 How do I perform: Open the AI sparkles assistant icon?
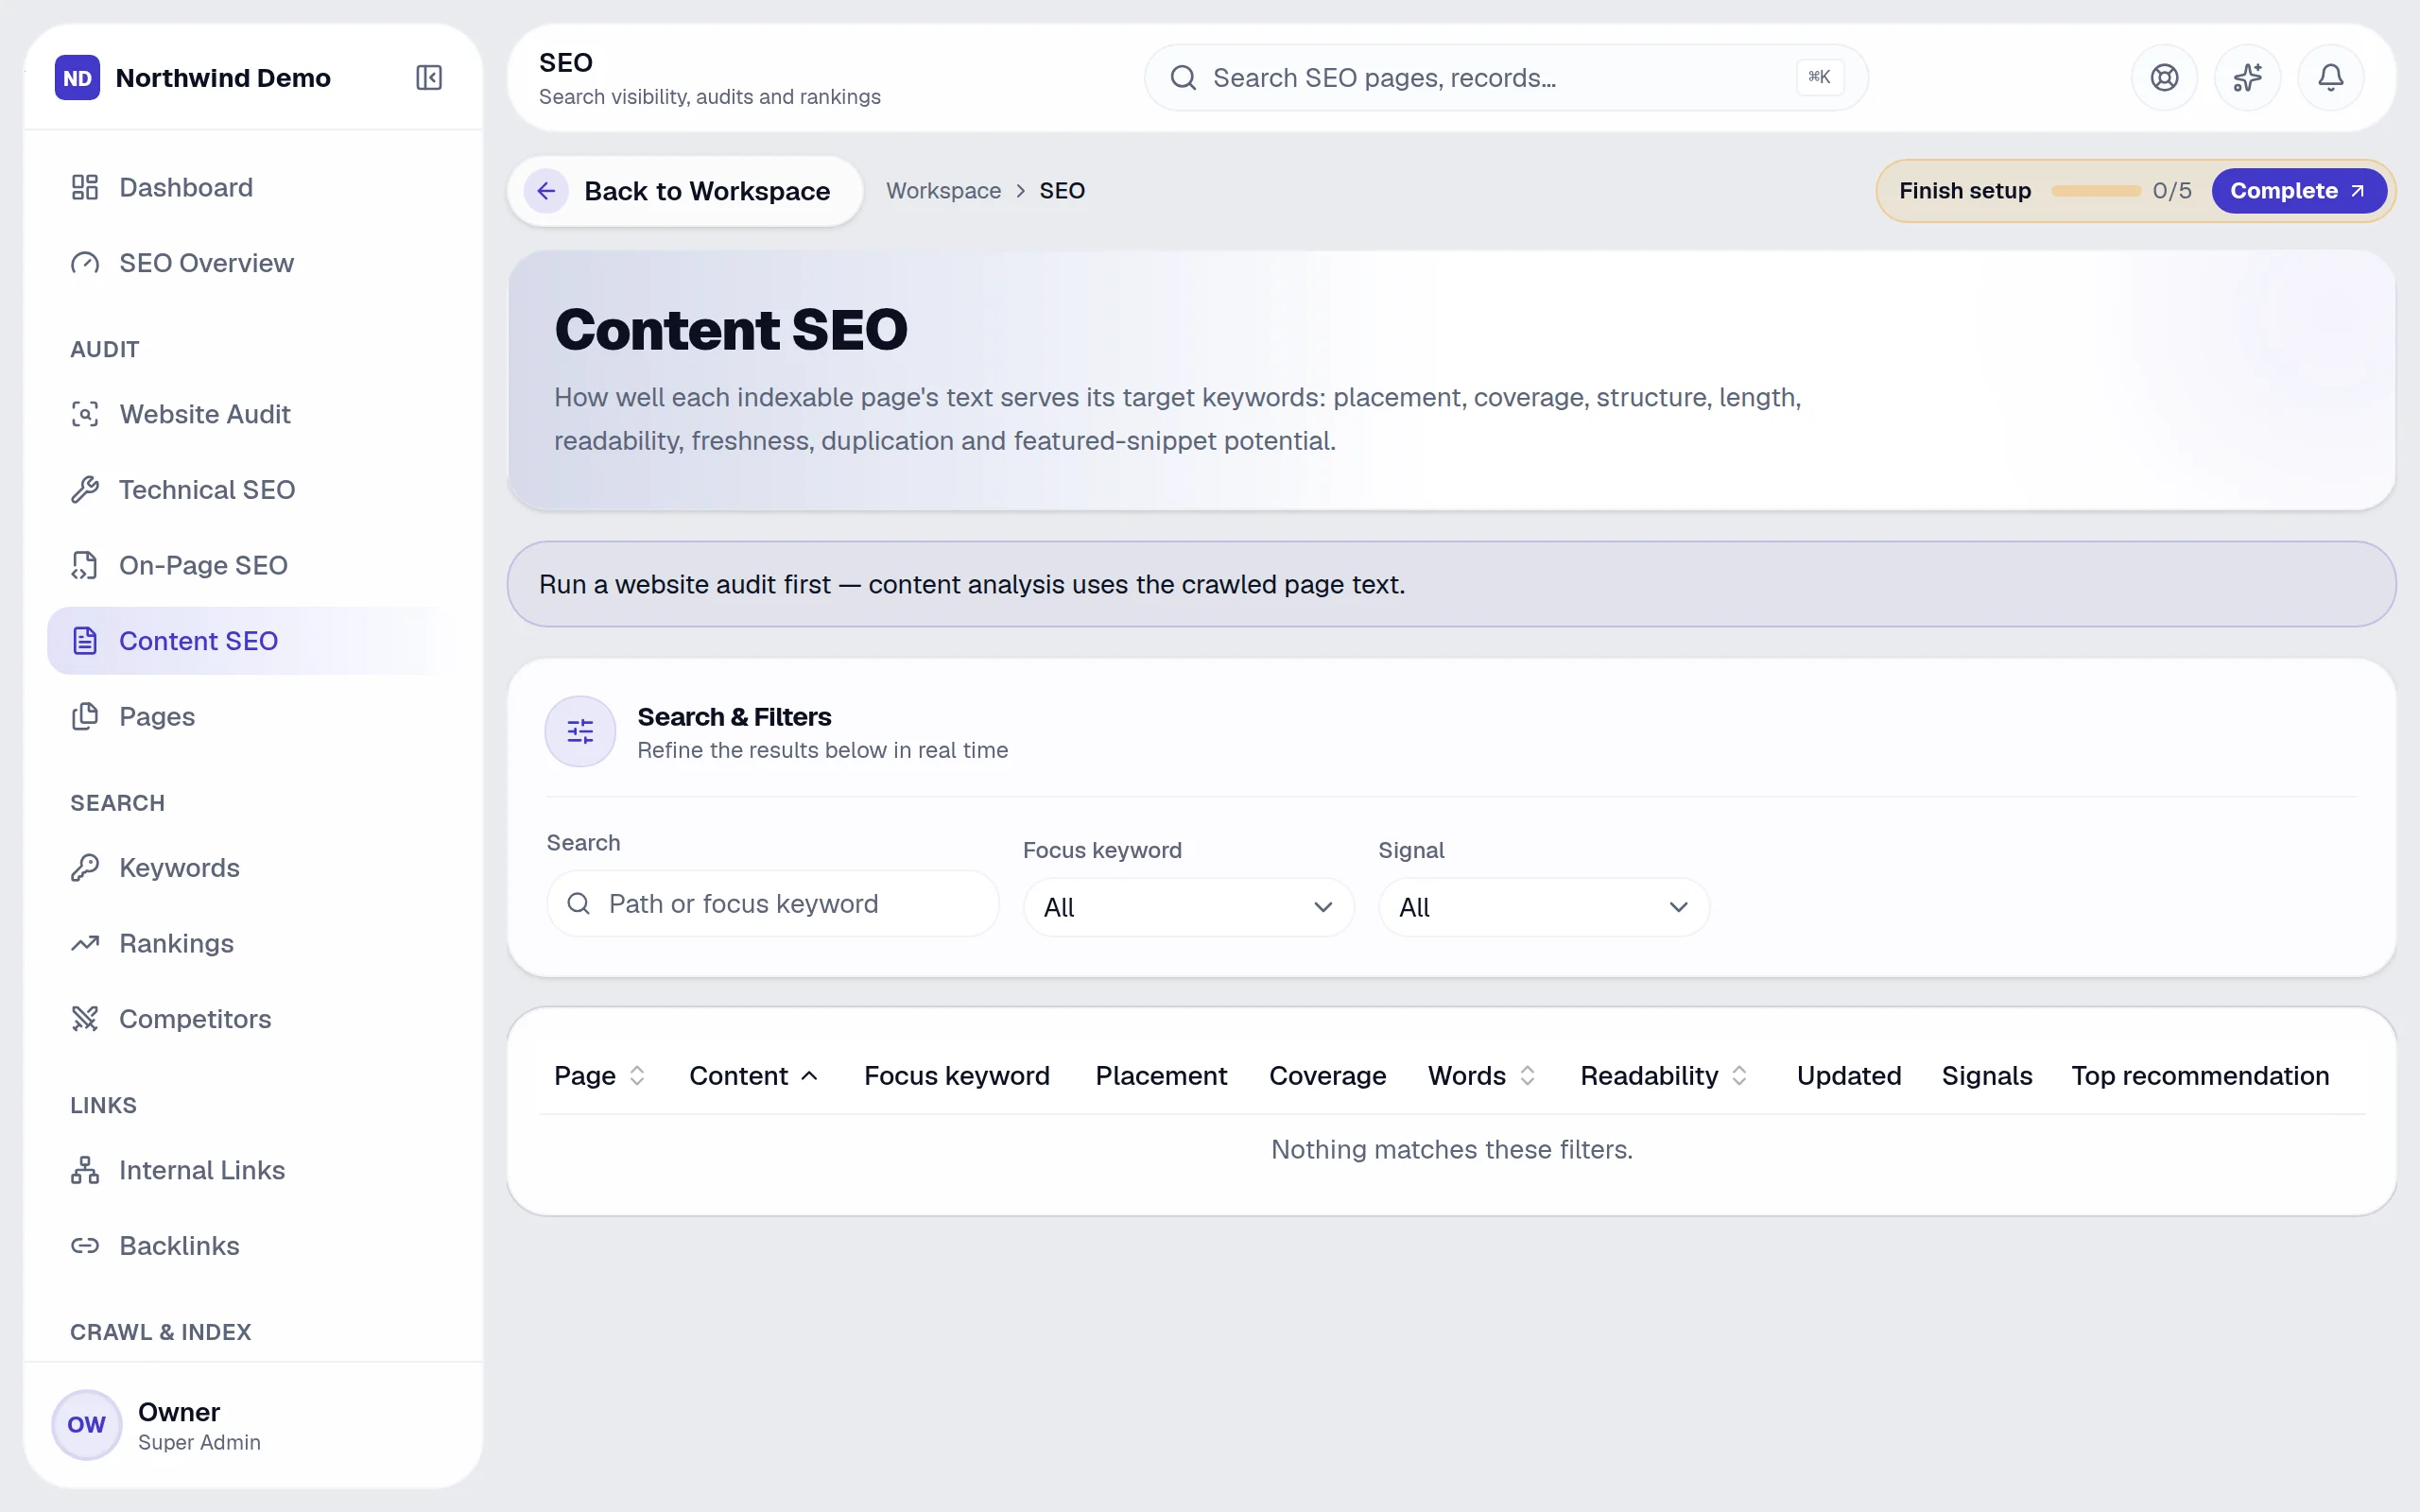coord(2248,78)
